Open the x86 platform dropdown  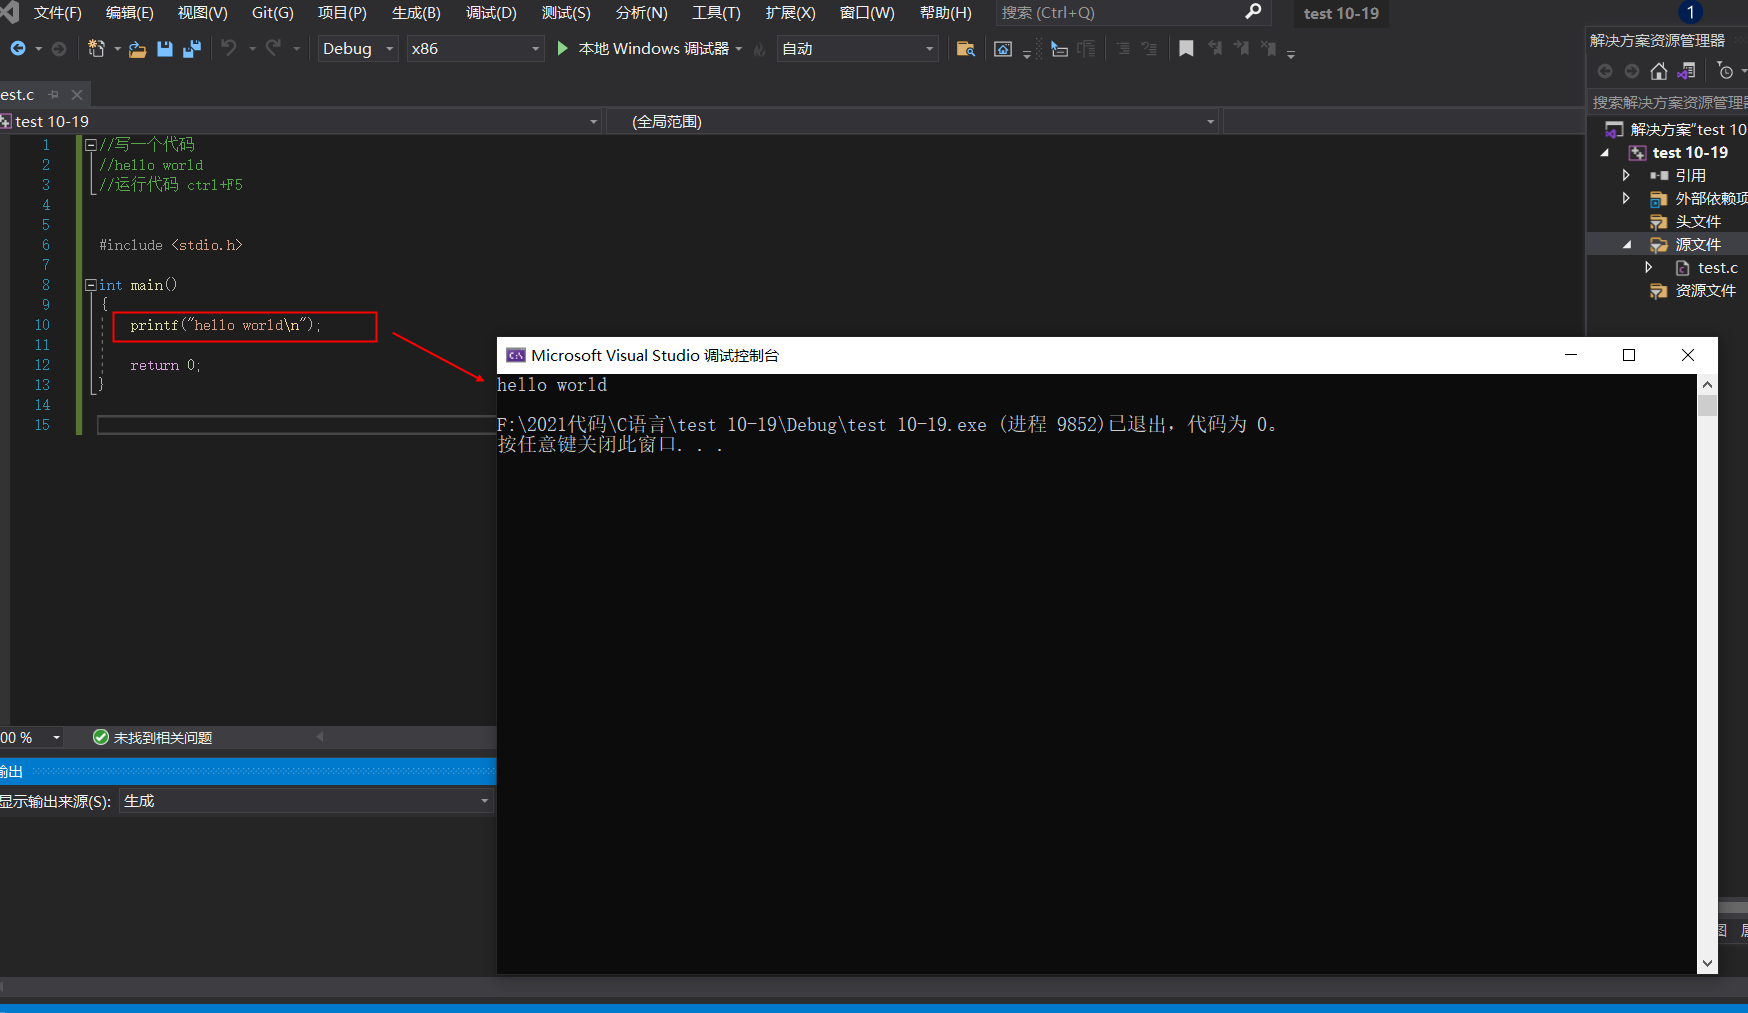475,48
